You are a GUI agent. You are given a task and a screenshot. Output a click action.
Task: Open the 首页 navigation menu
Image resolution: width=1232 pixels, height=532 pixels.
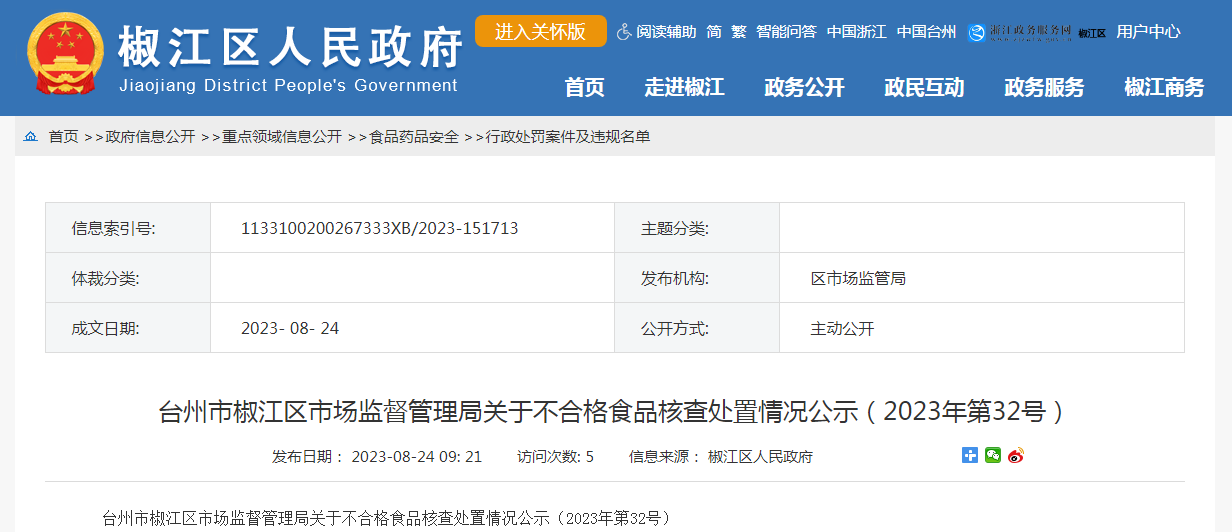[584, 88]
